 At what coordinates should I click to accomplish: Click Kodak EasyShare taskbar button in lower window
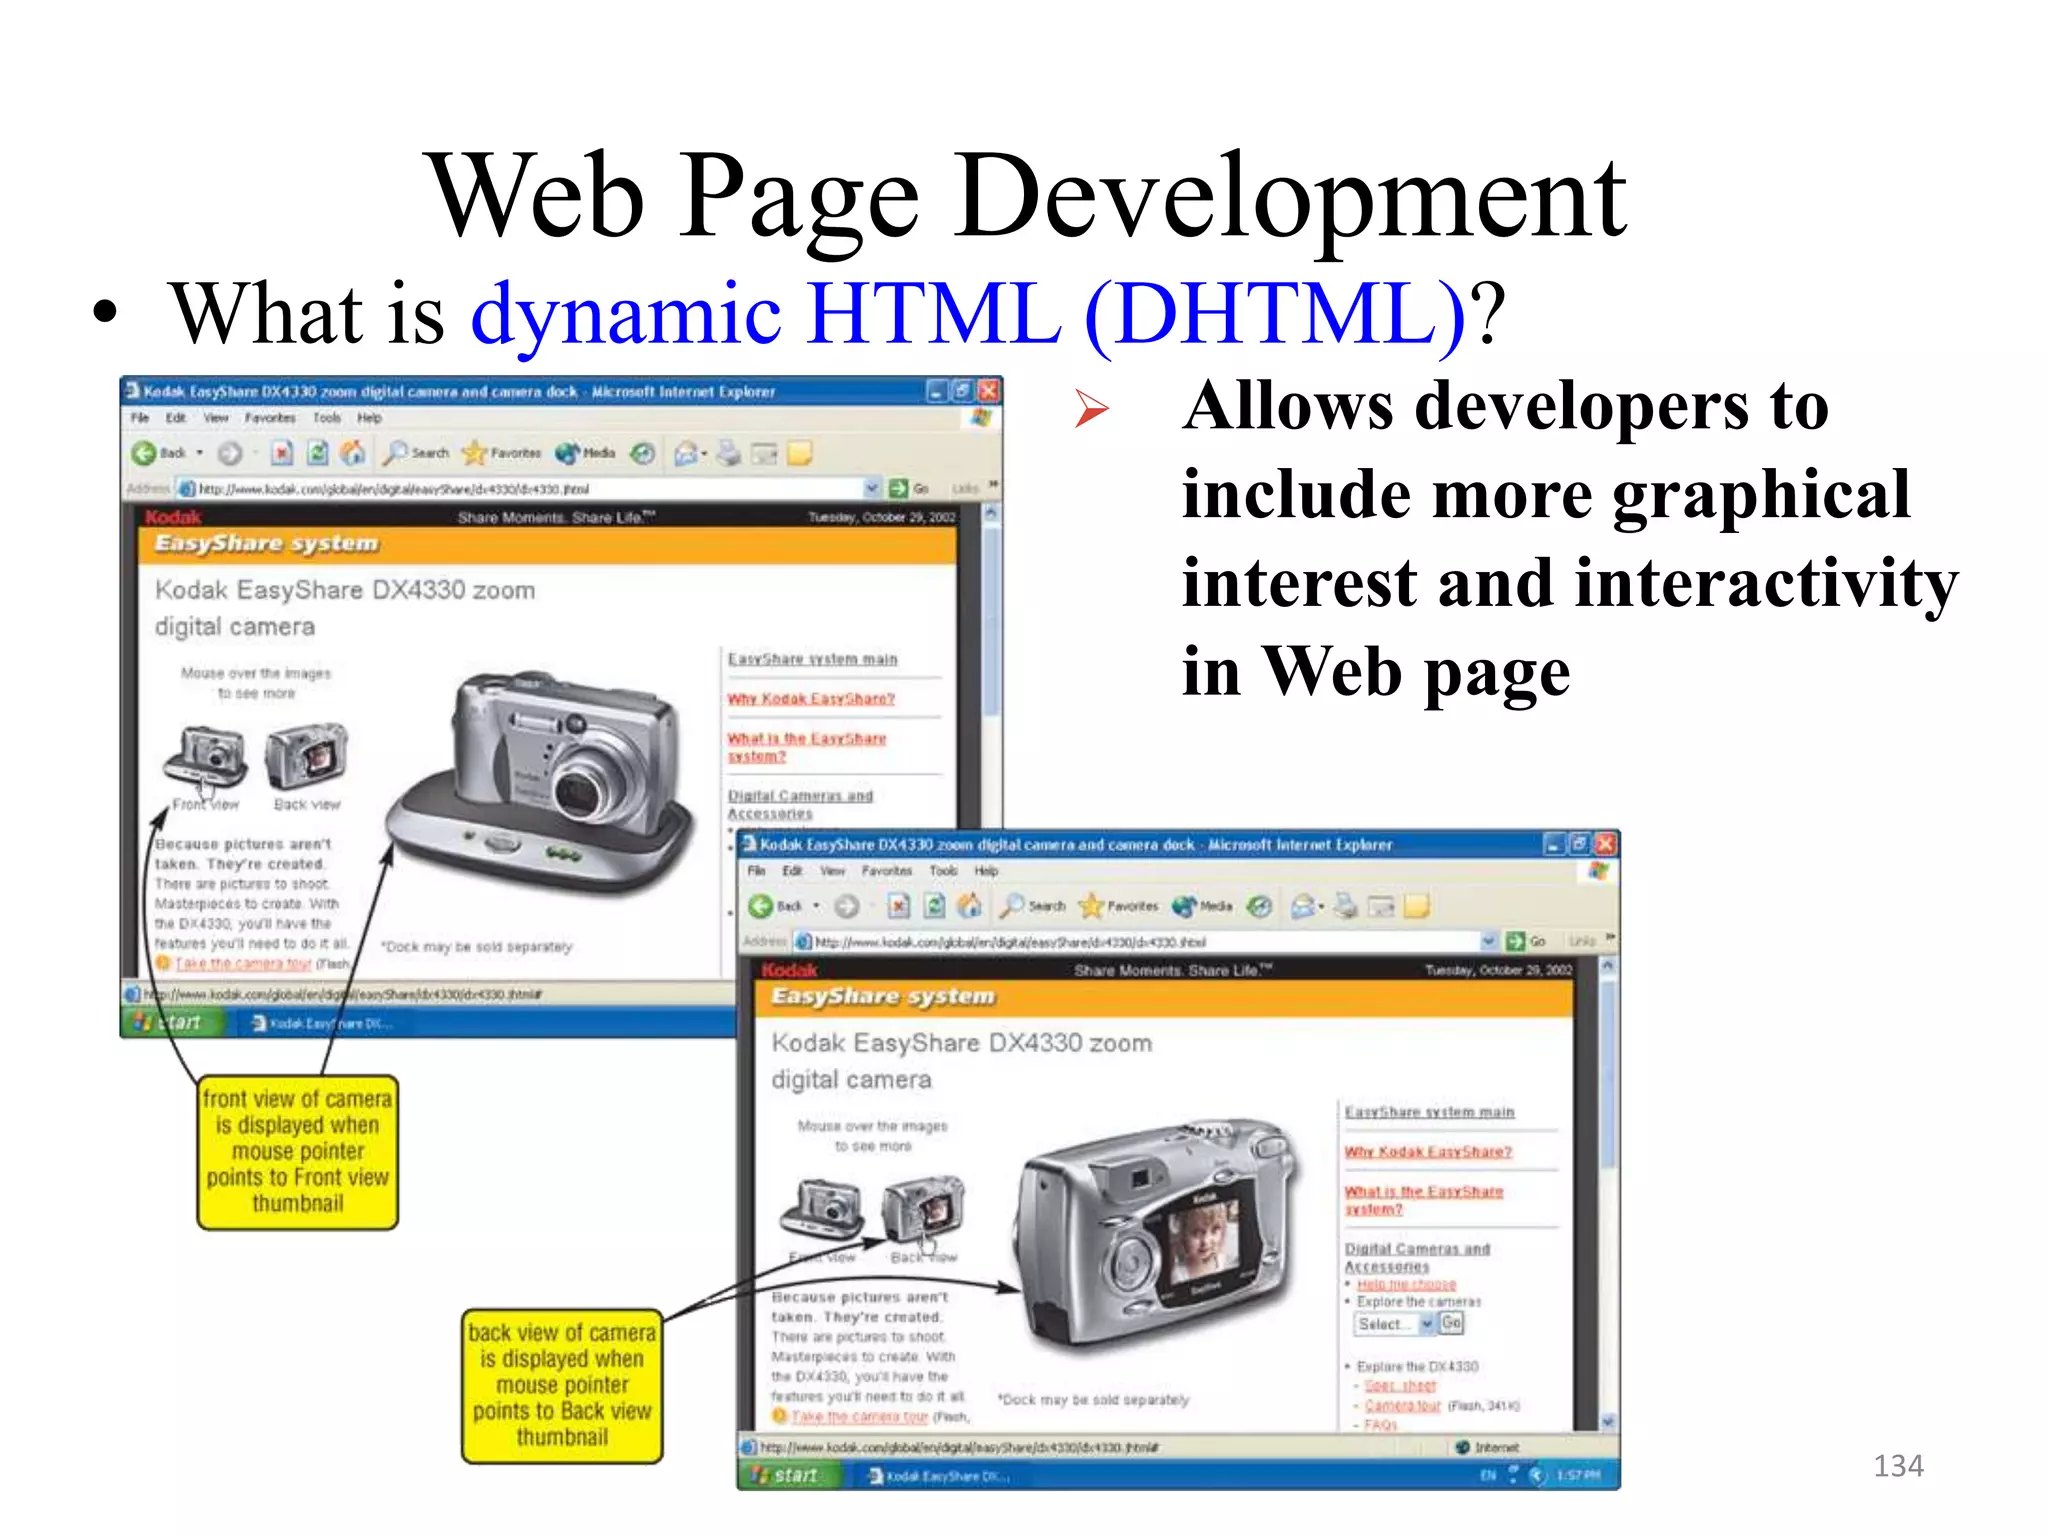(940, 1476)
